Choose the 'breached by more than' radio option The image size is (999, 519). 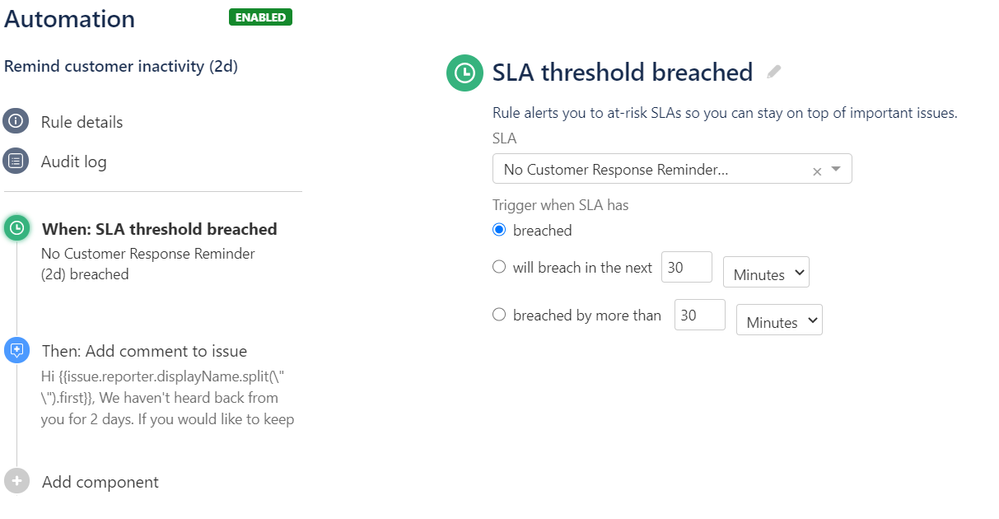[499, 315]
